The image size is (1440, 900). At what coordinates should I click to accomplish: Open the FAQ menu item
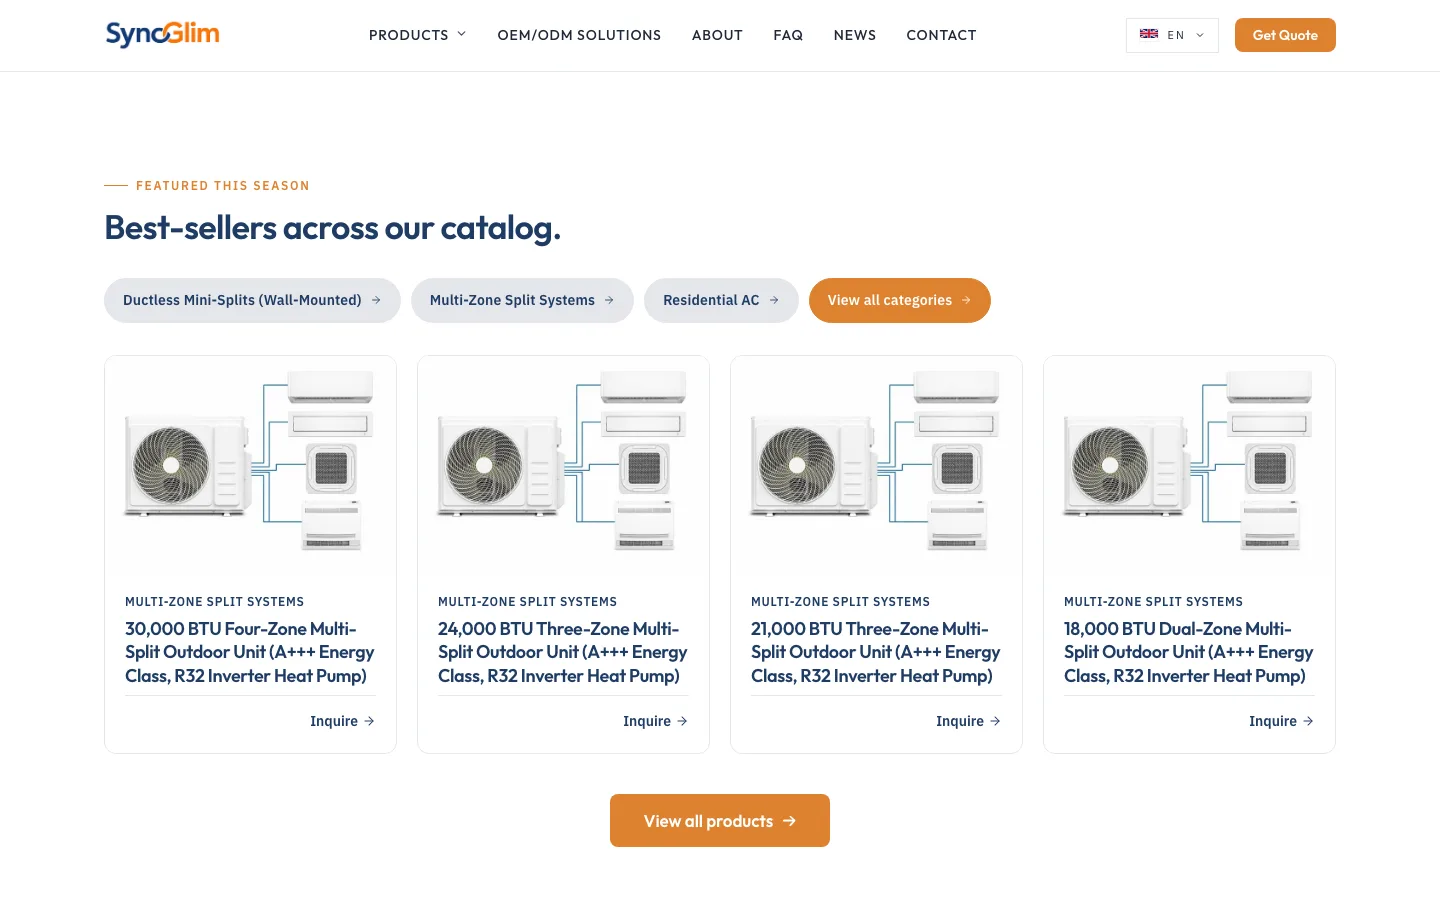pyautogui.click(x=788, y=35)
